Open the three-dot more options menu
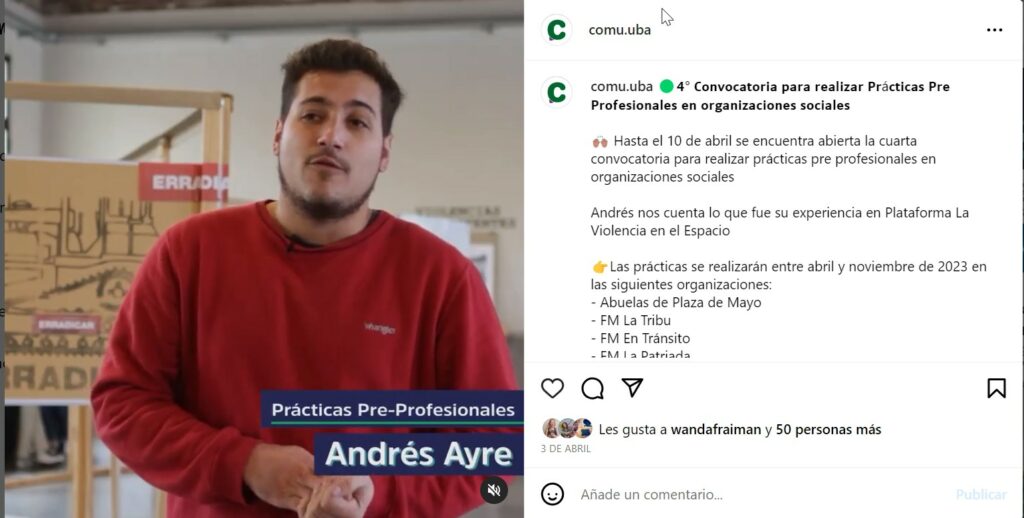The width and height of the screenshot is (1024, 518). (995, 30)
